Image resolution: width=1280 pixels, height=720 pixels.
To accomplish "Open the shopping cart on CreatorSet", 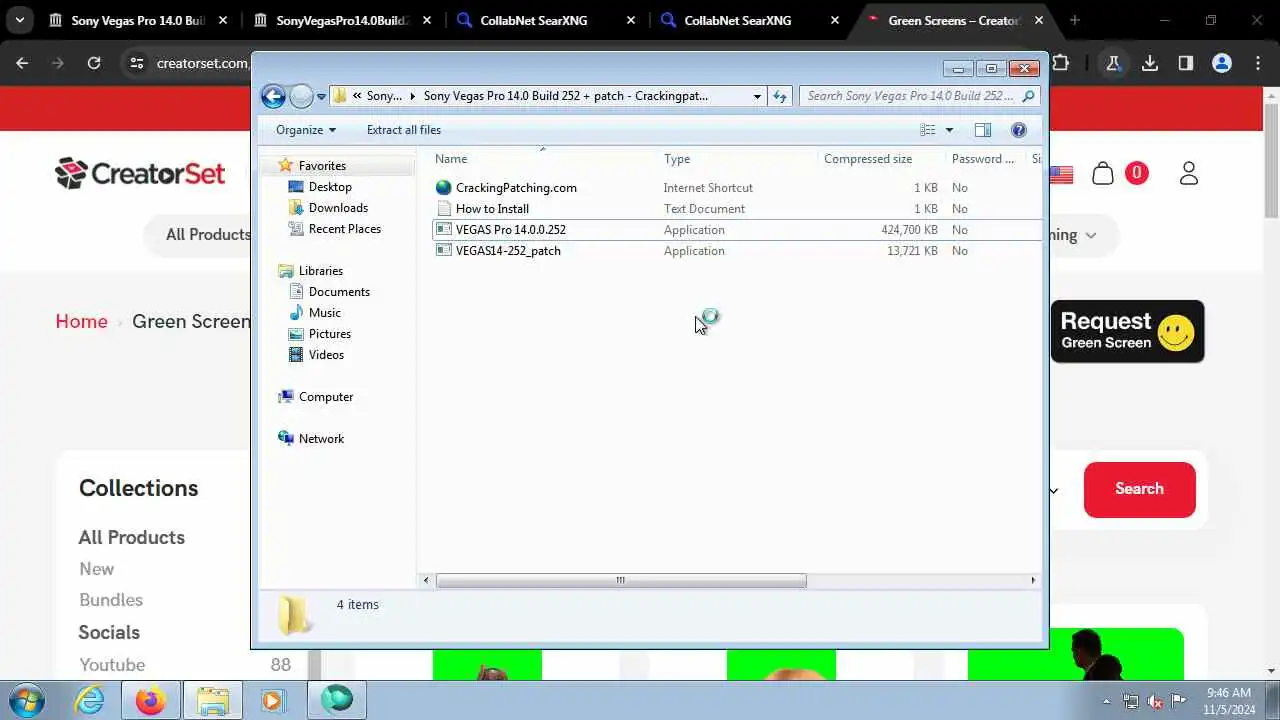I will pyautogui.click(x=1103, y=173).
